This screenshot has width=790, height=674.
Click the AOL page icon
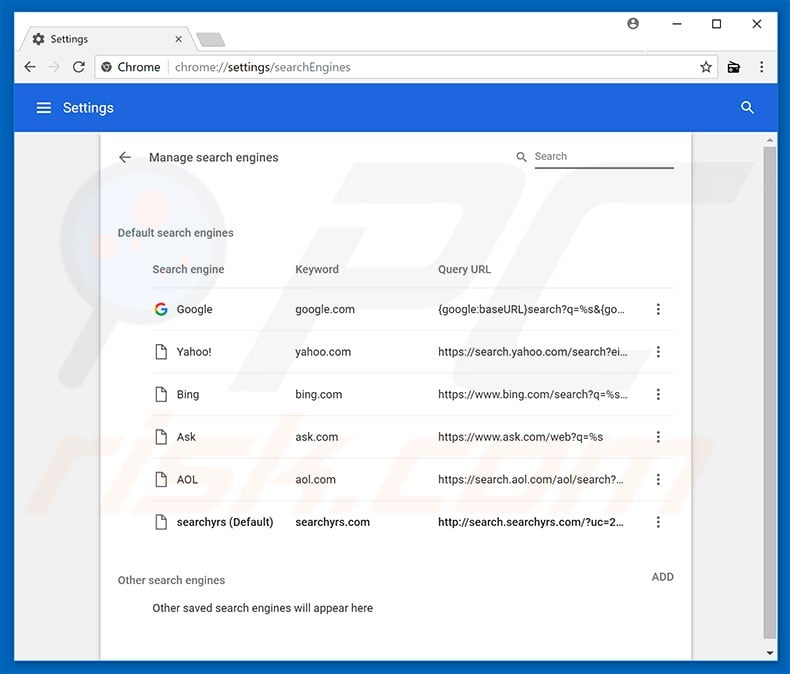[x=161, y=480]
